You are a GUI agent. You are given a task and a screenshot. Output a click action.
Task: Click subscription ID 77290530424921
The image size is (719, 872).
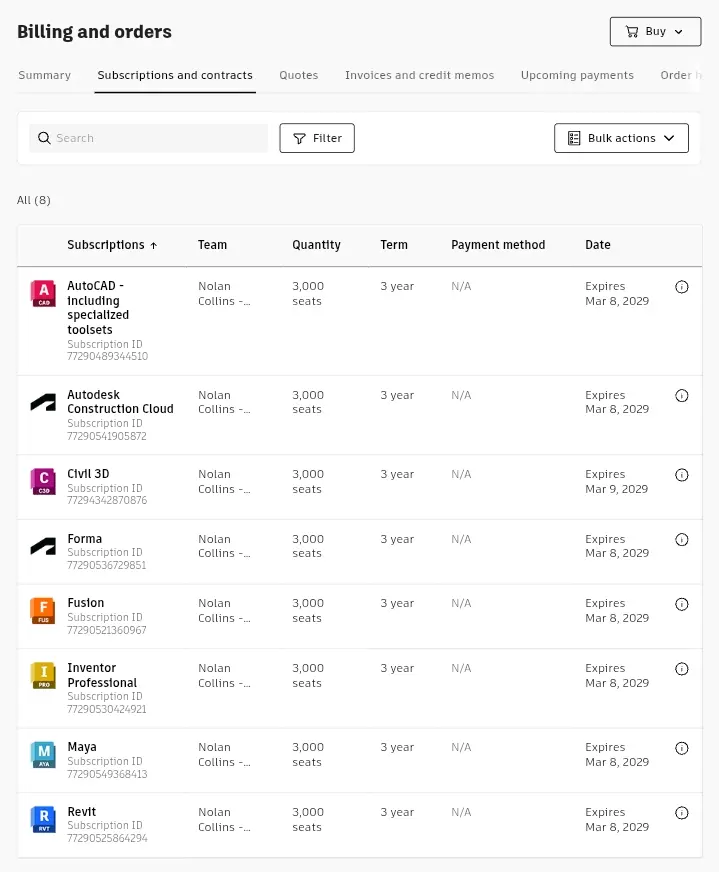(107, 710)
